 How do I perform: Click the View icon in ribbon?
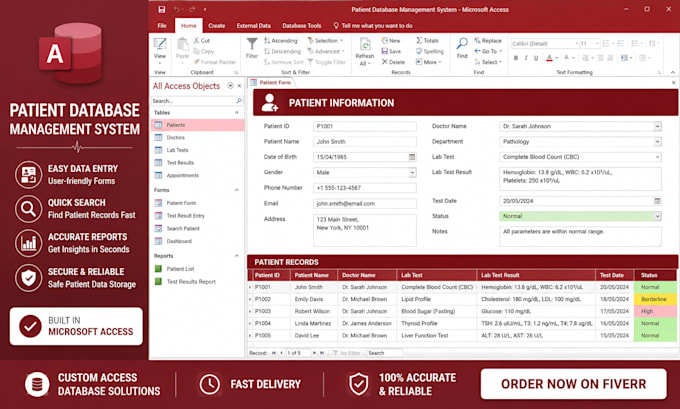[x=160, y=44]
